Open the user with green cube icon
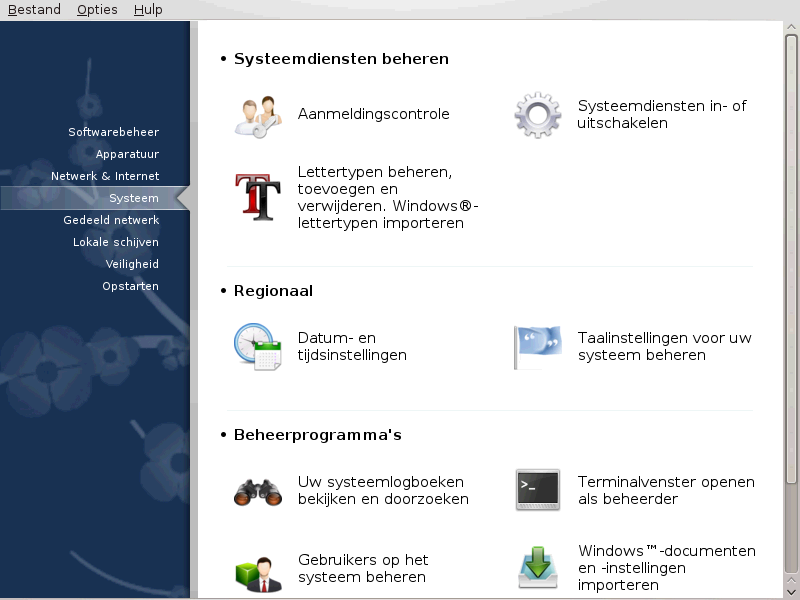Screen dimensions: 800x600 click(x=258, y=574)
